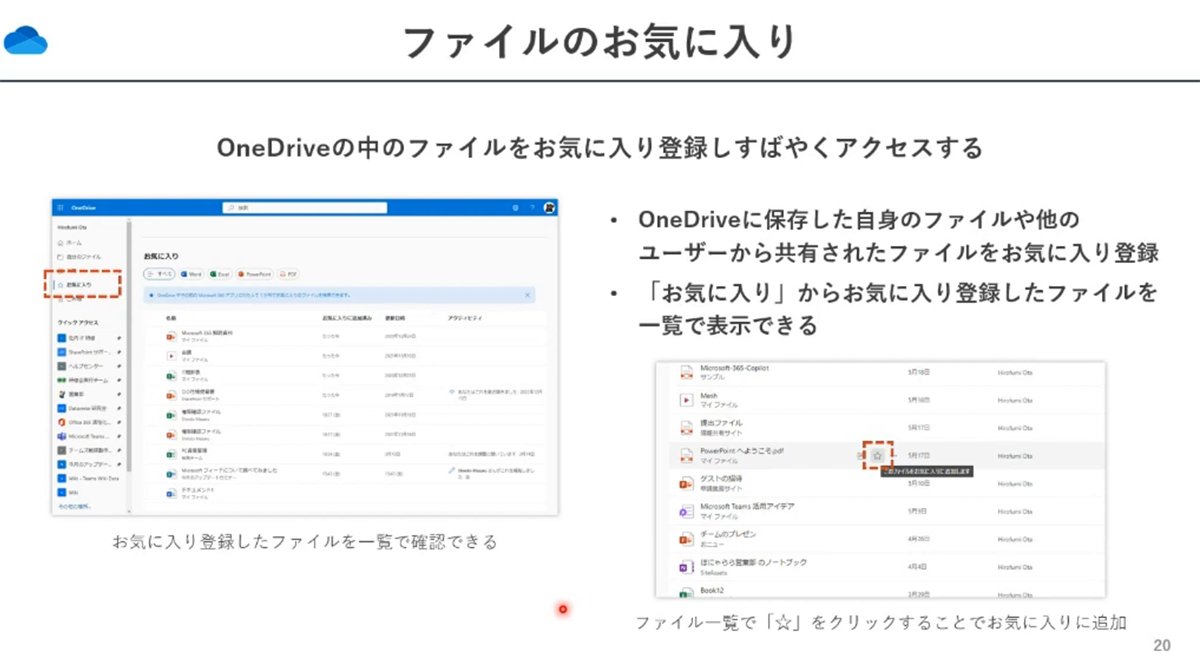Click the search box in the OneDrive header
Viewport: 1200px width, 667px height.
(x=304, y=208)
